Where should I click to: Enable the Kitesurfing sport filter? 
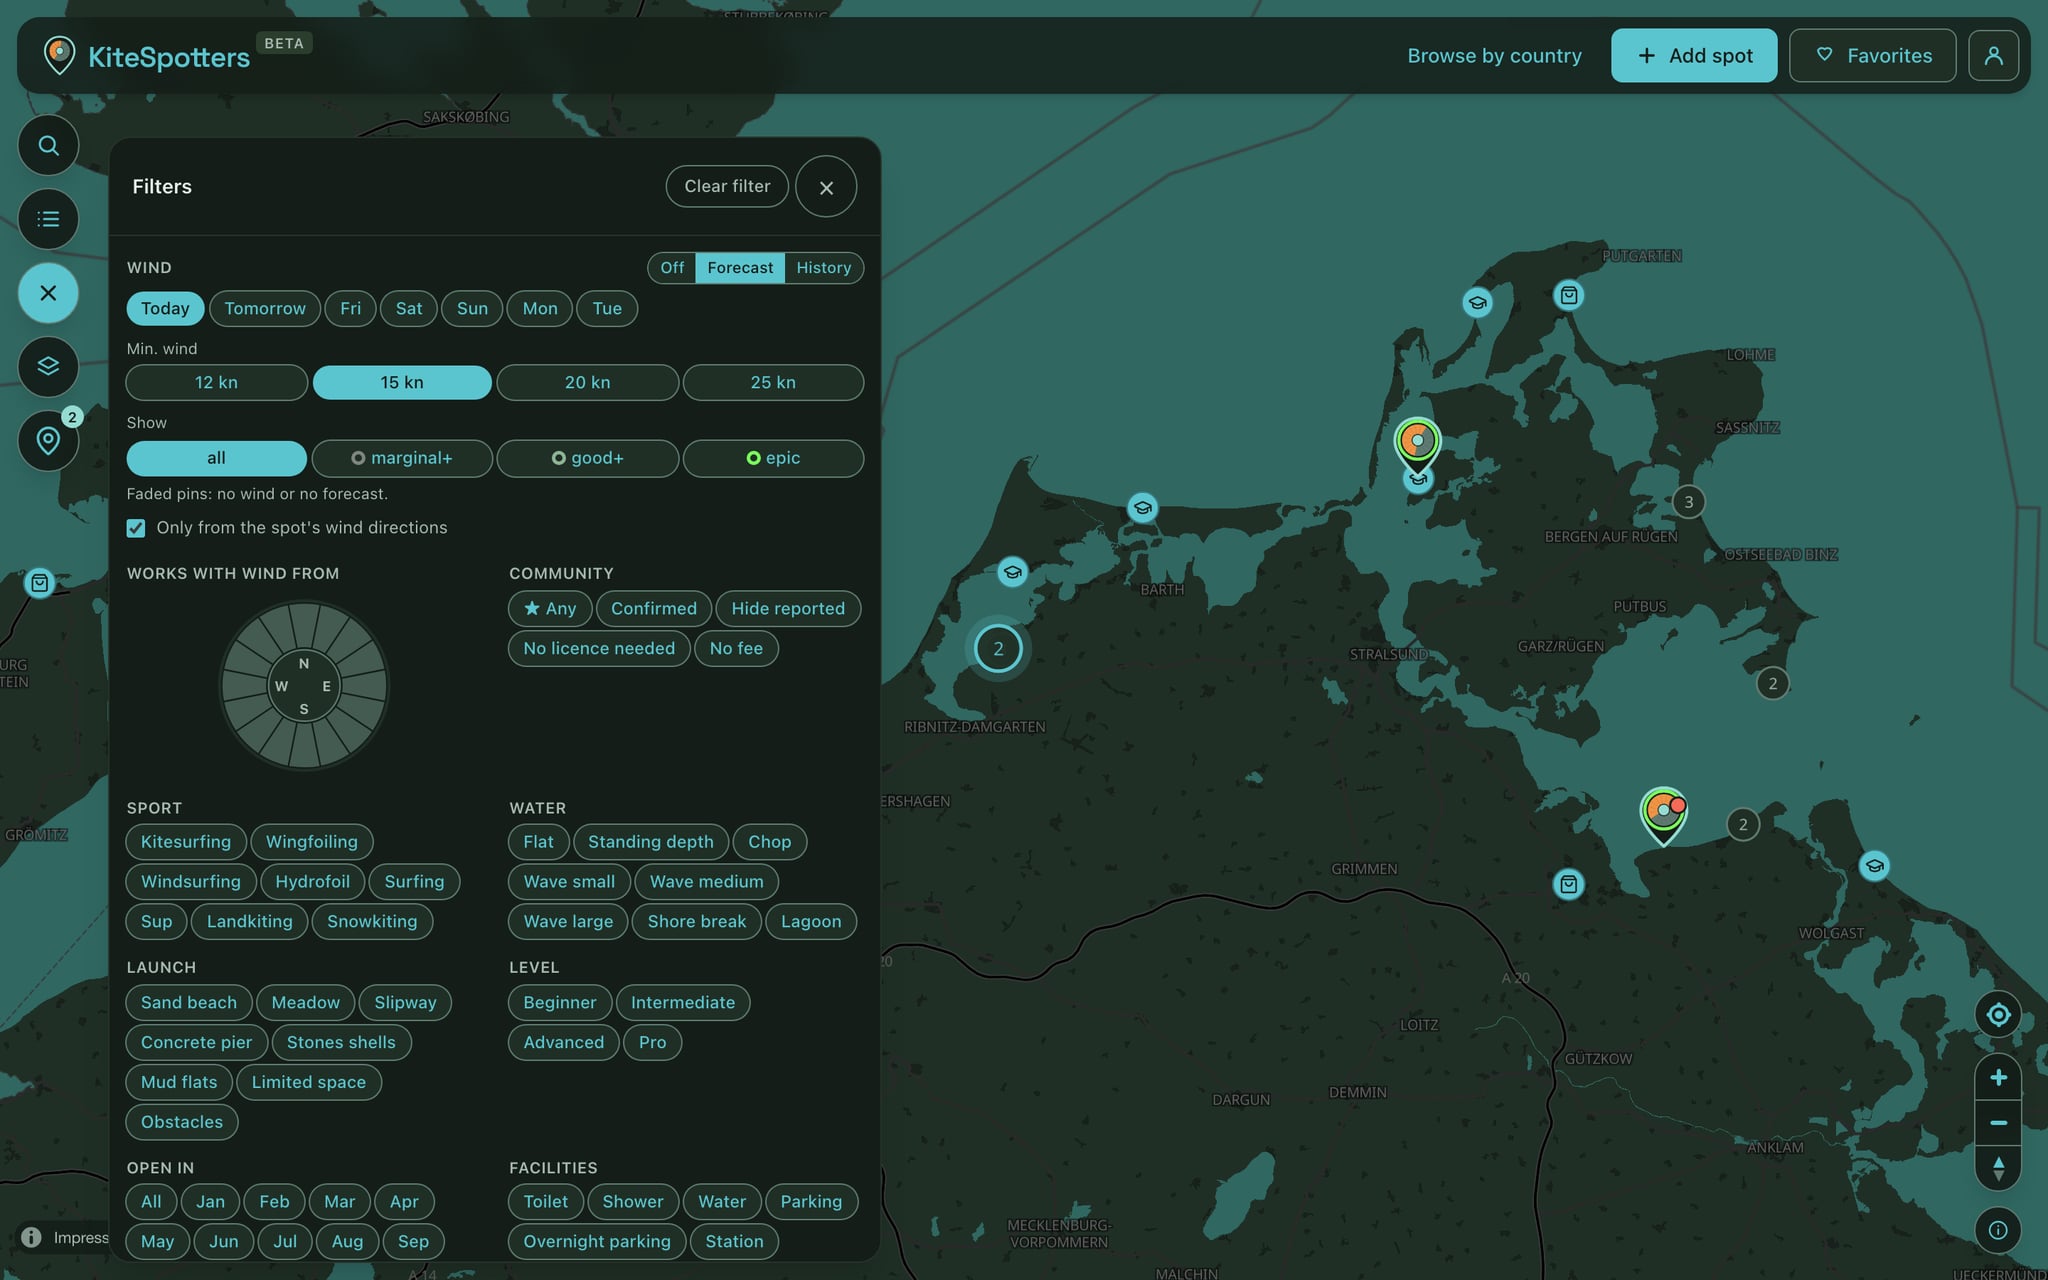pos(186,842)
